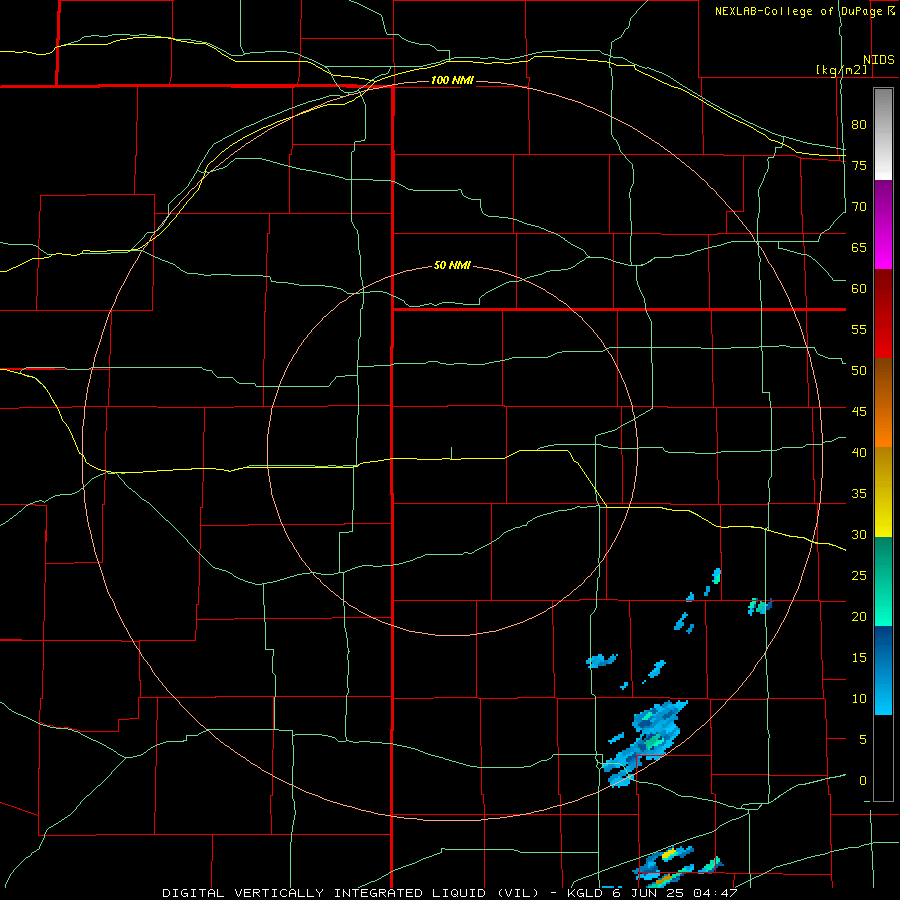Click the legend value 50
The image size is (900, 900).
[x=859, y=370]
